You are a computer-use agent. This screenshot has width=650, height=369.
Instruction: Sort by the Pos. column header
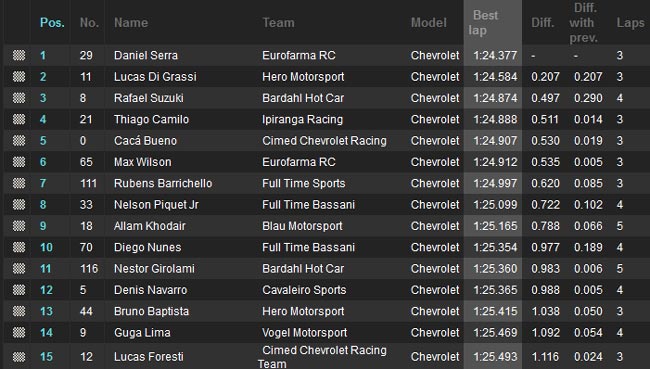click(x=52, y=23)
